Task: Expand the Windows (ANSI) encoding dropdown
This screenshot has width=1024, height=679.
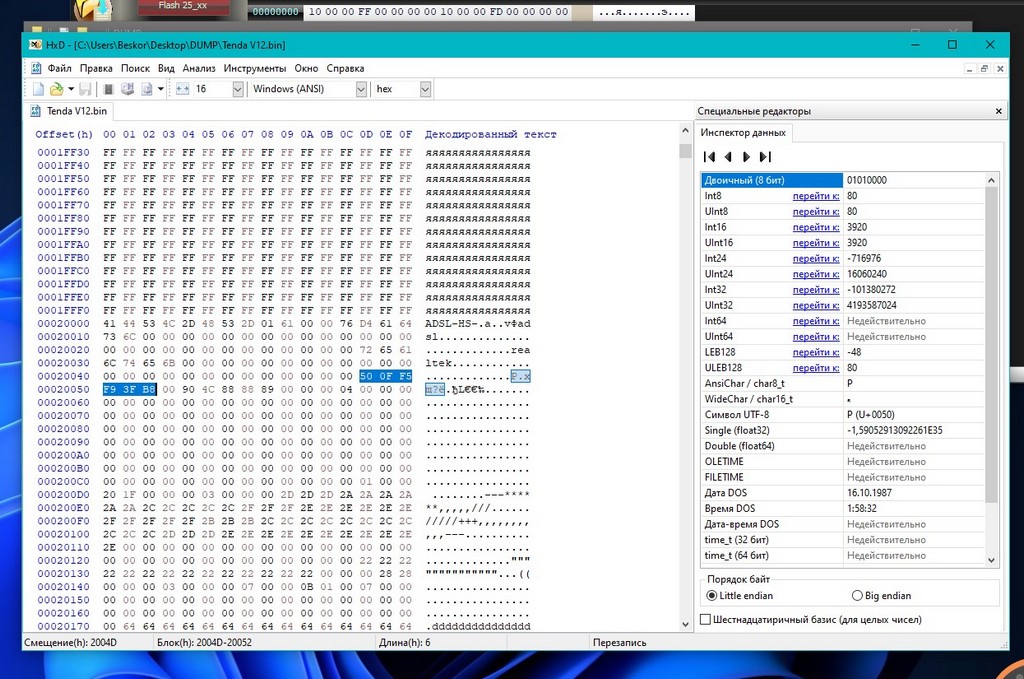Action: point(361,89)
